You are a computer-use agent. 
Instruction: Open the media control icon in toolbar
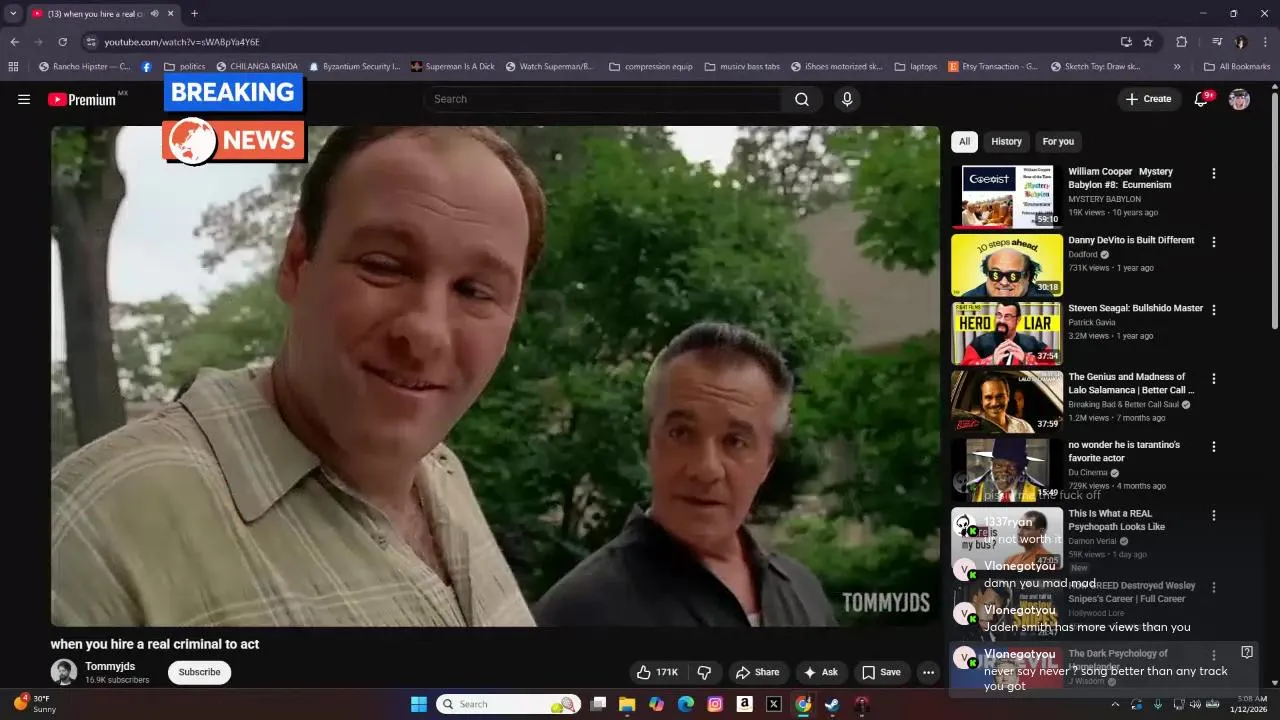tap(1217, 42)
